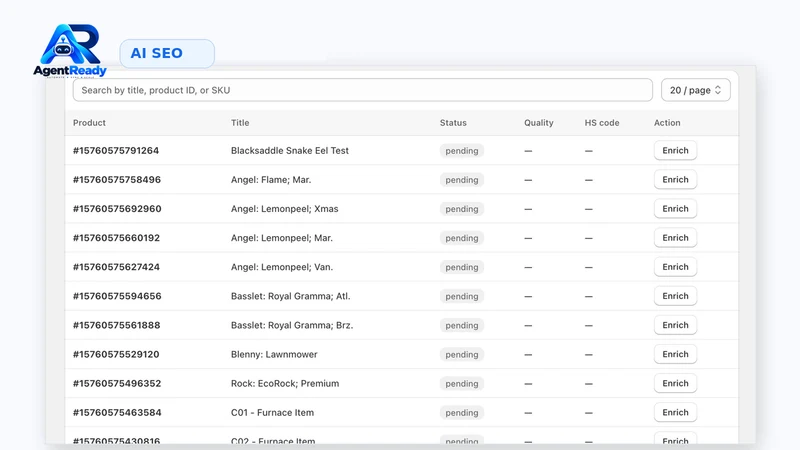The width and height of the screenshot is (800, 450).
Task: Click the HS code column header
Action: 602,122
